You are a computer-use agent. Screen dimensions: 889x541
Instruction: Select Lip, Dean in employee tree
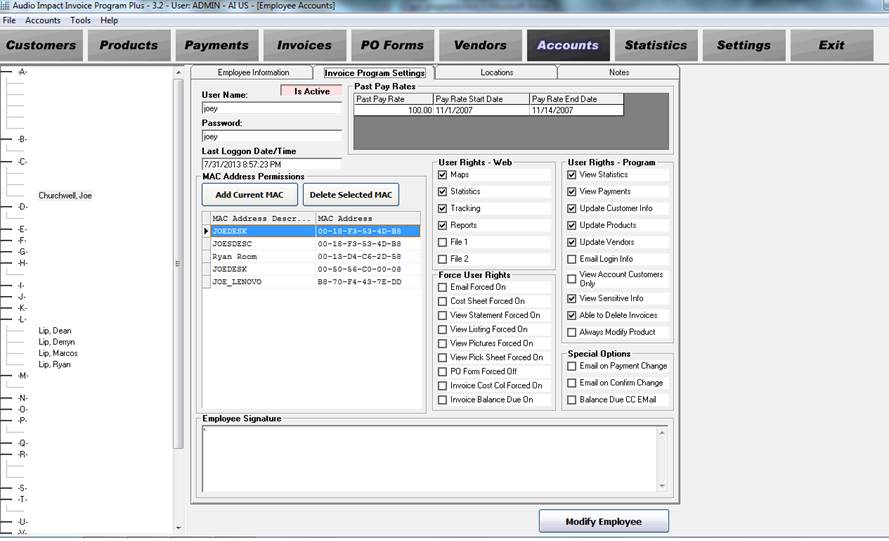[x=55, y=330]
